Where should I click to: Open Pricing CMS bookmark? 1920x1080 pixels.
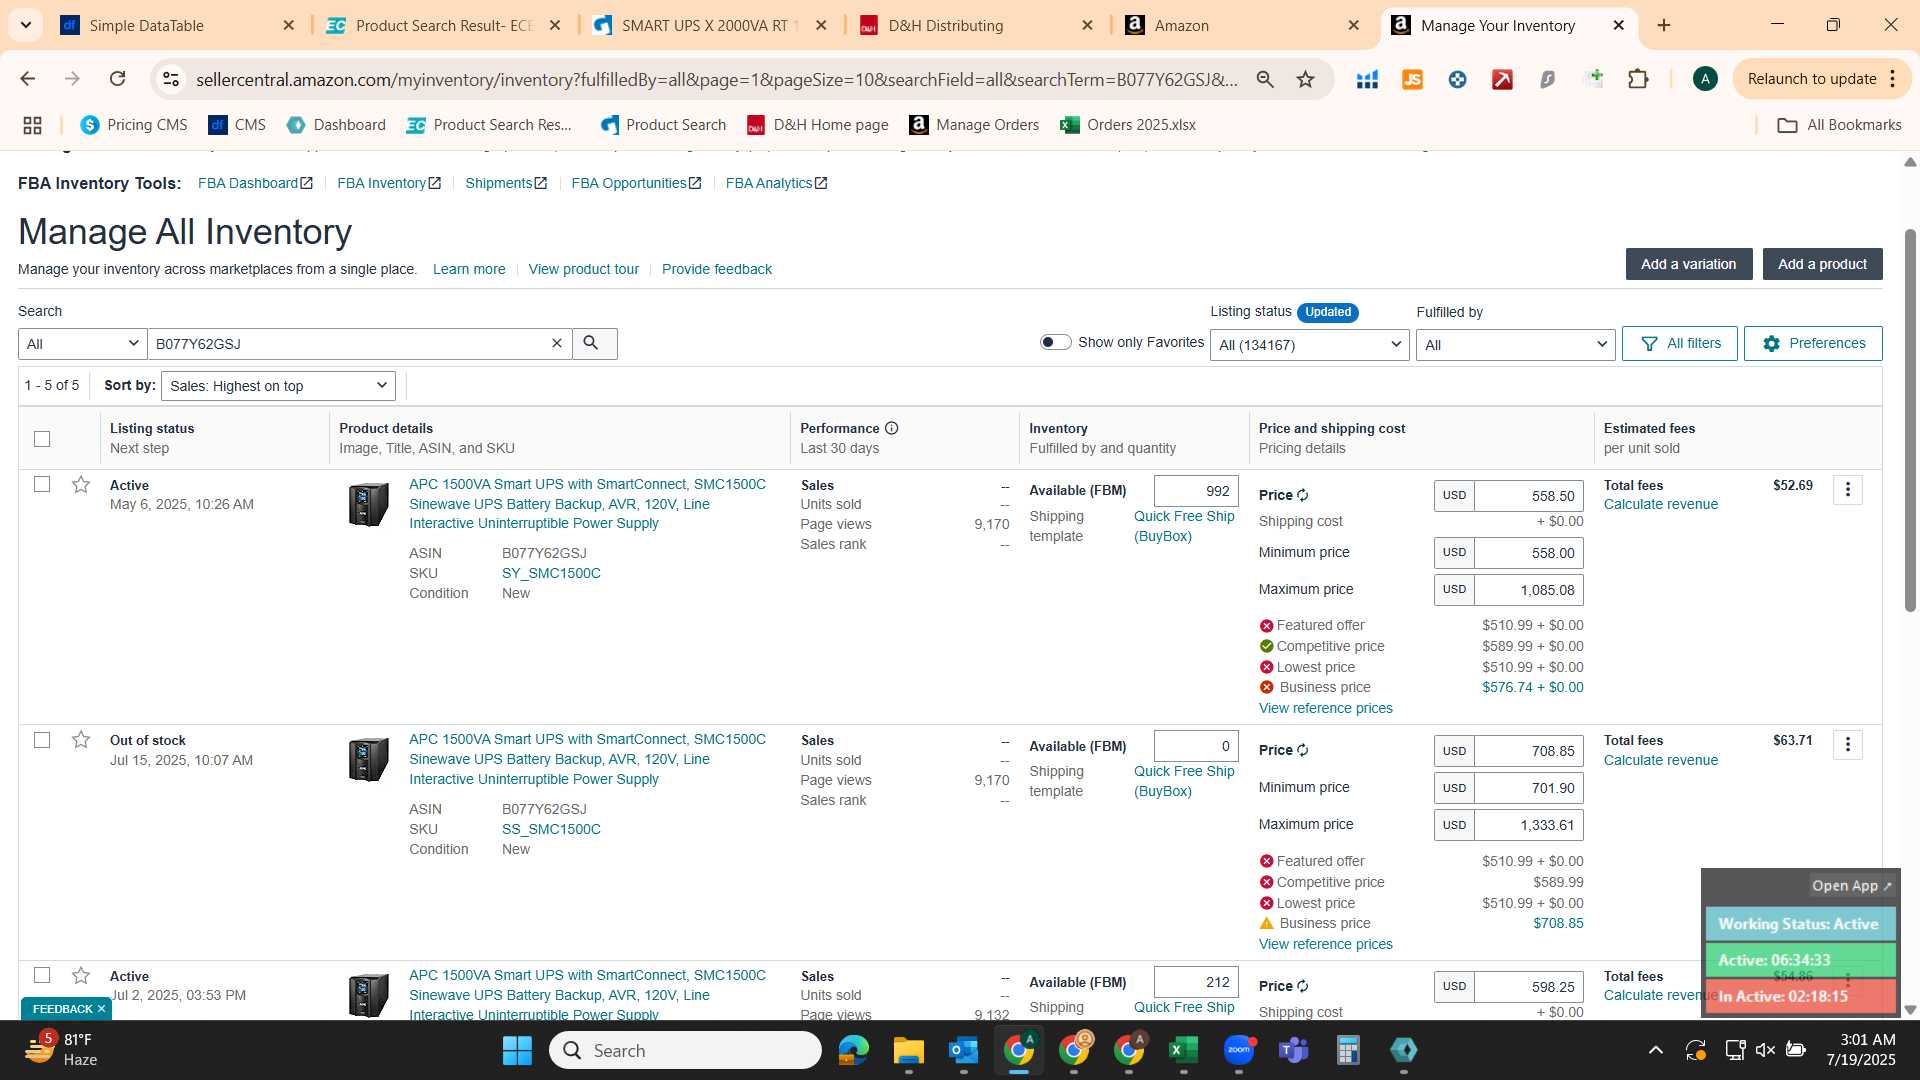click(134, 125)
